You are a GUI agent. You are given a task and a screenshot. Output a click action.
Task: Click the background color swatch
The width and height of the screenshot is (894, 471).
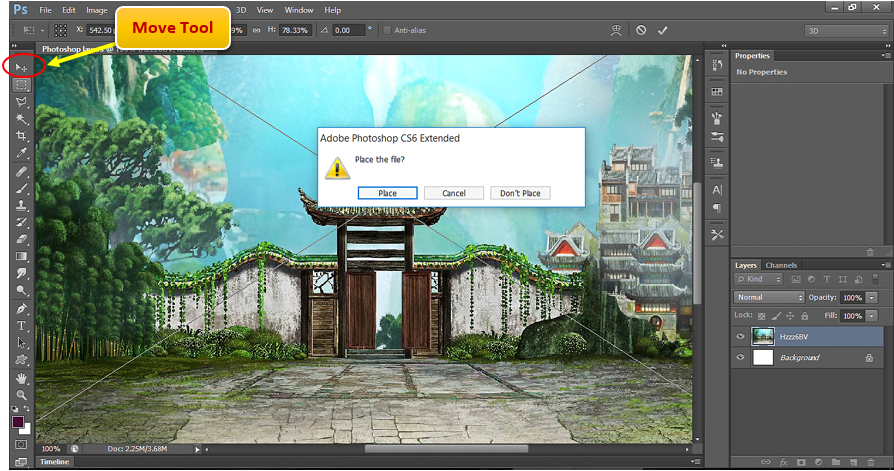26,429
